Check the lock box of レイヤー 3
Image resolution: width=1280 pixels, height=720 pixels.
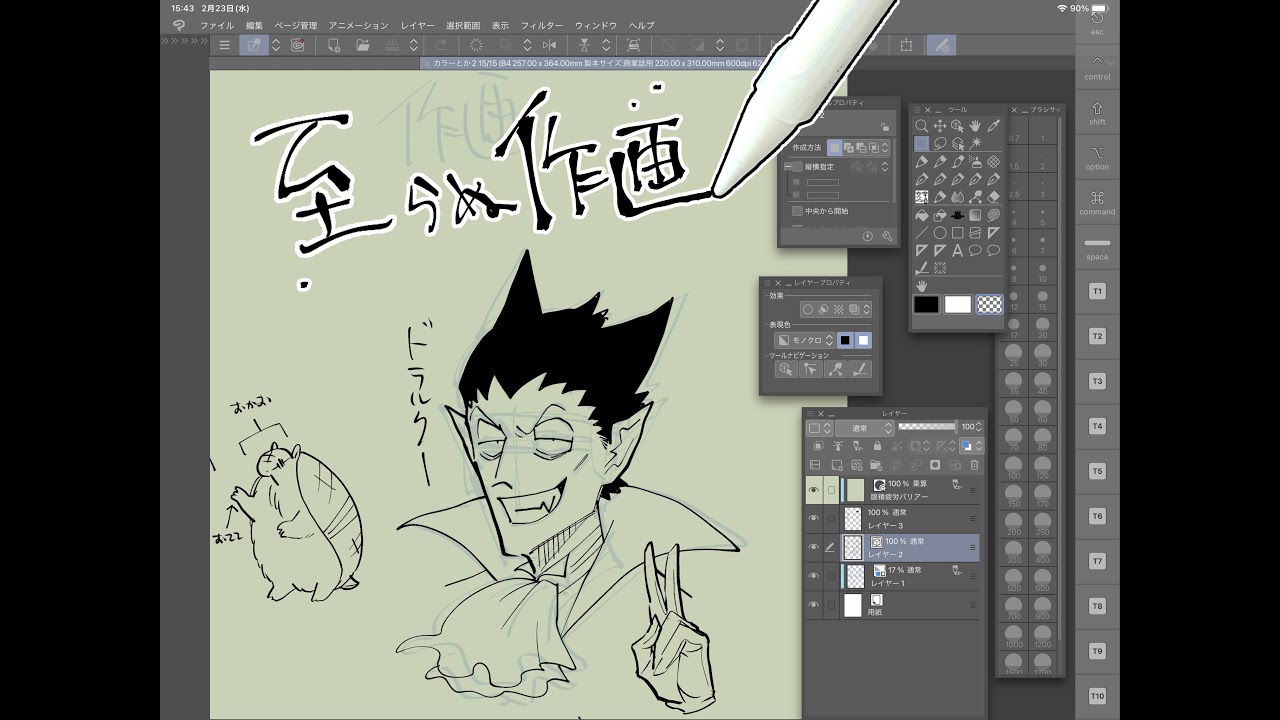coord(831,518)
